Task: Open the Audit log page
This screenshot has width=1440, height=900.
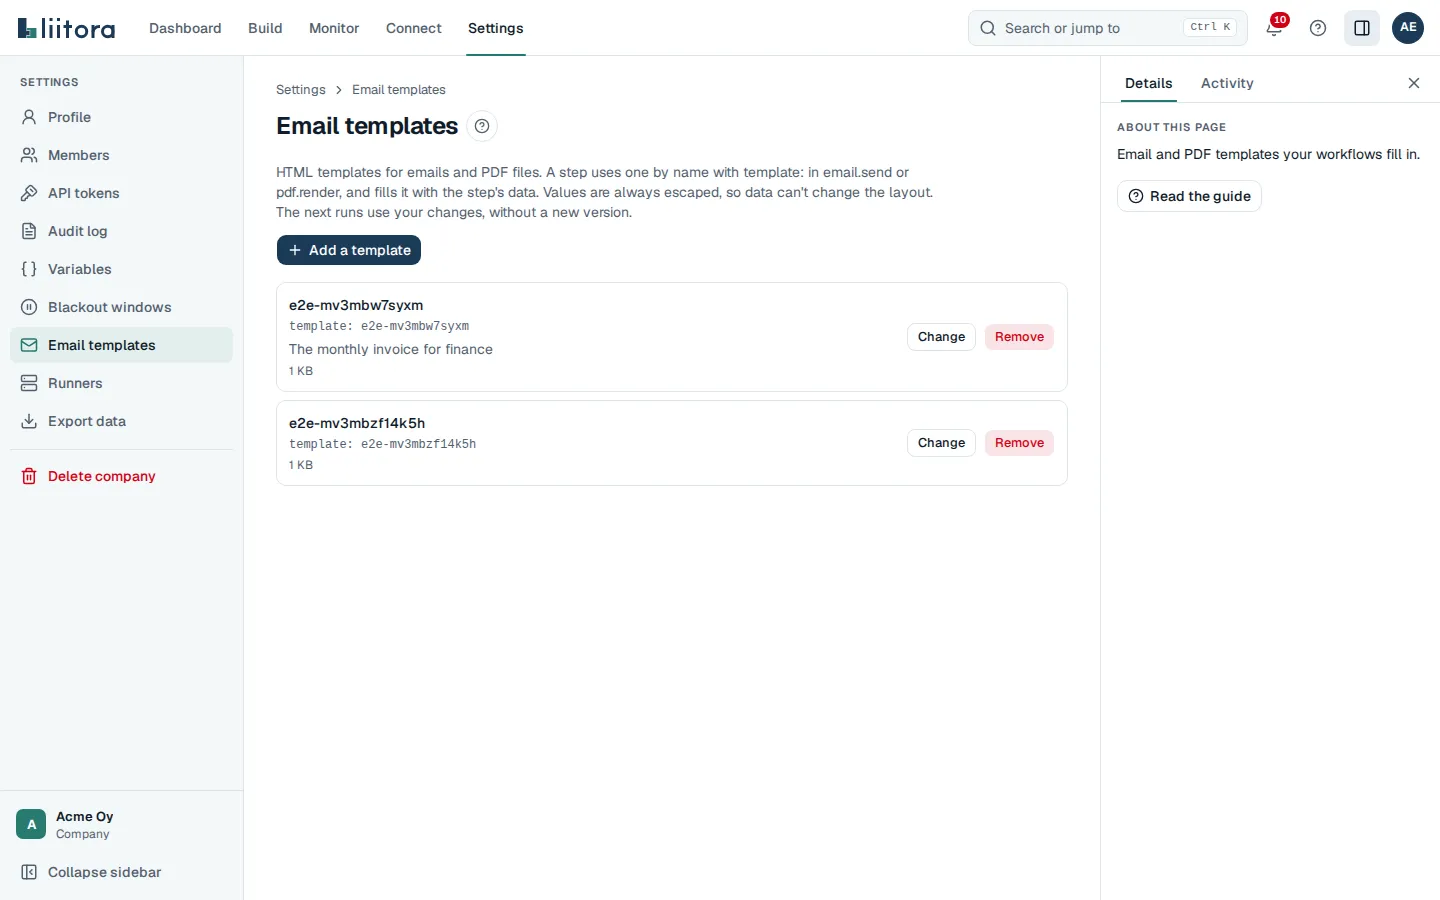Action: pos(121,231)
